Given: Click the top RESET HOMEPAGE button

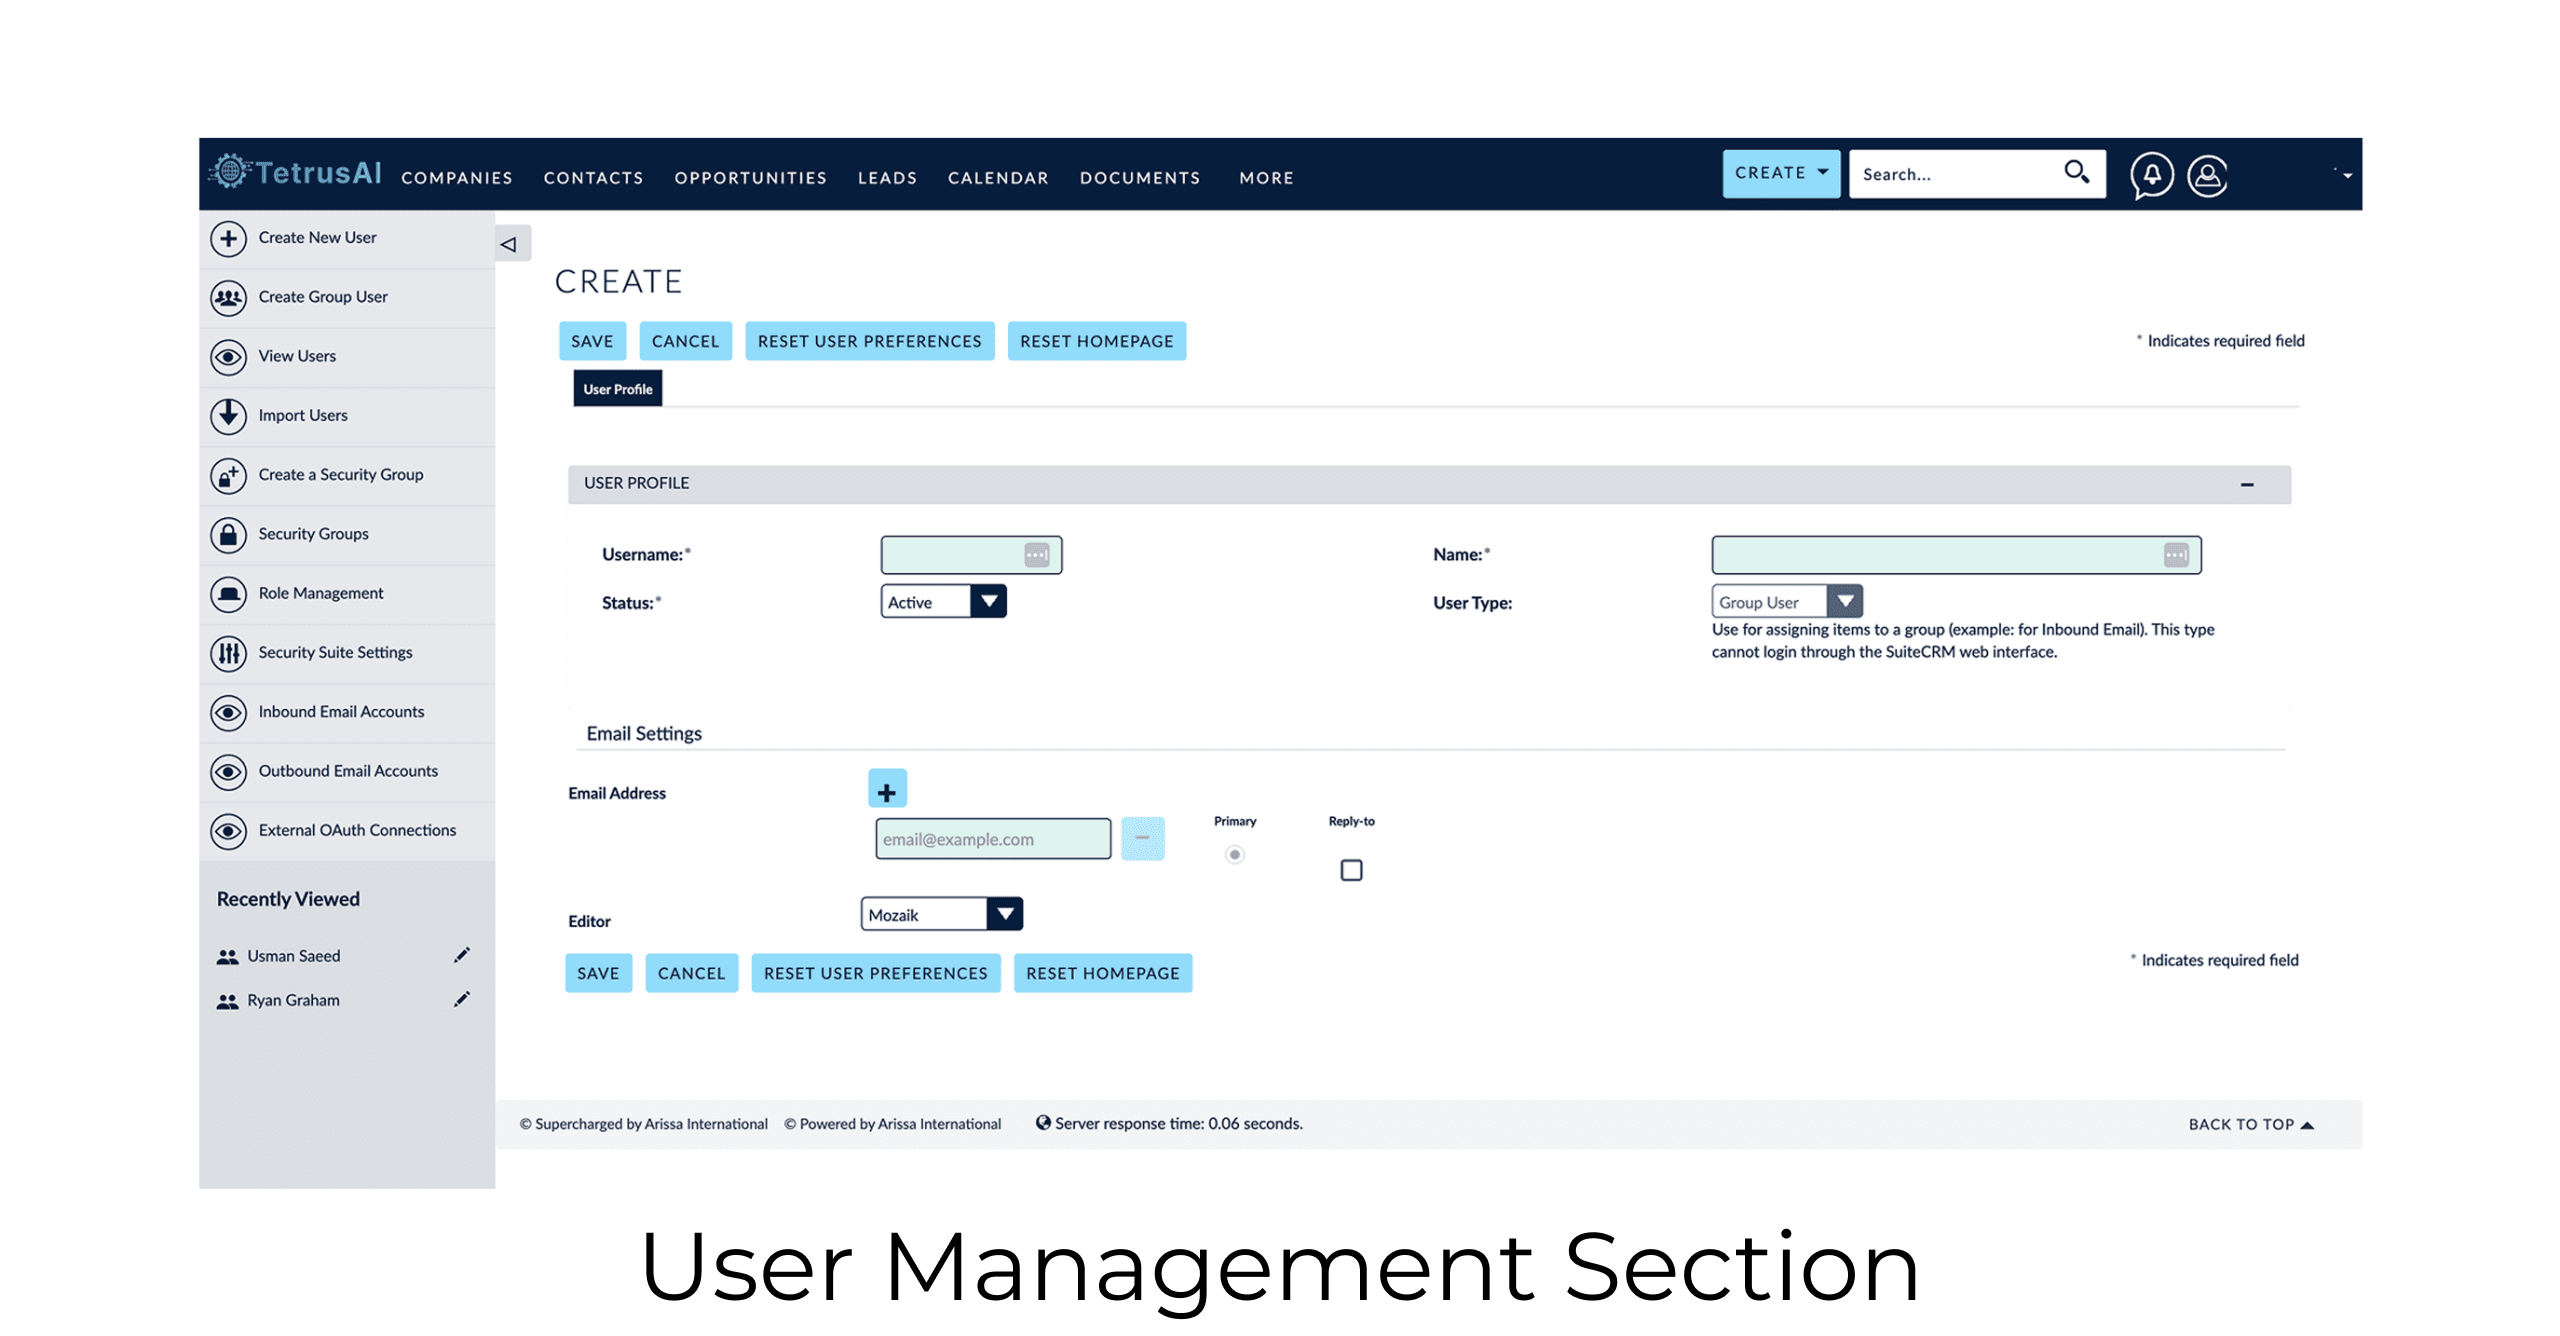Looking at the screenshot, I should (1096, 341).
